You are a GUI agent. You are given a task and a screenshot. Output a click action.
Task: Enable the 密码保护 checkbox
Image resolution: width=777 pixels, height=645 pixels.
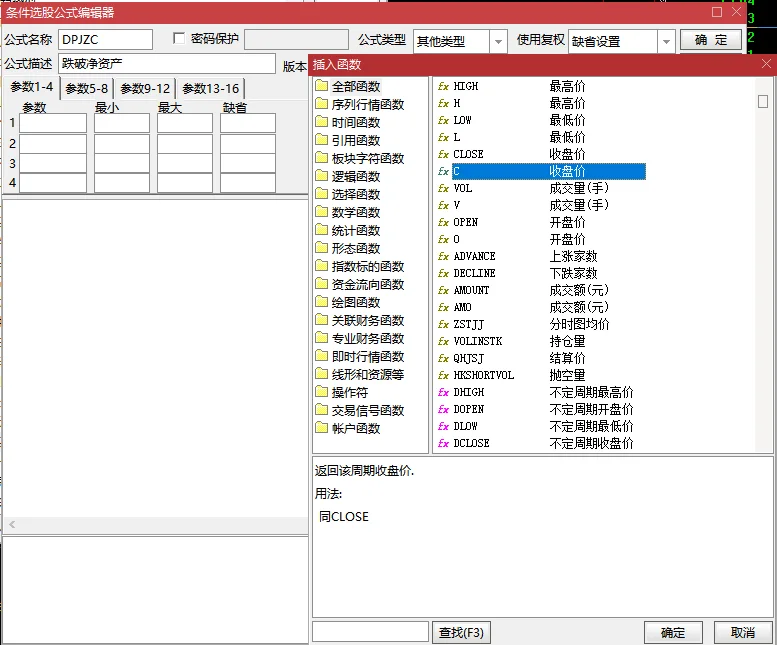[x=179, y=38]
